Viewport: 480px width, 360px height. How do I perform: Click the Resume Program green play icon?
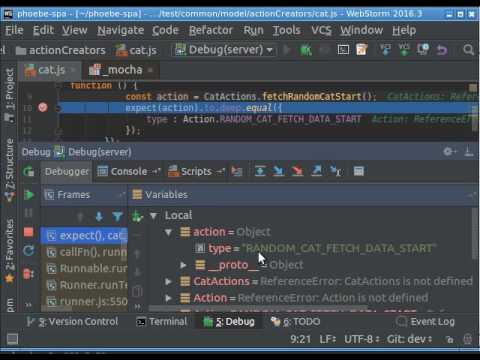(28, 195)
